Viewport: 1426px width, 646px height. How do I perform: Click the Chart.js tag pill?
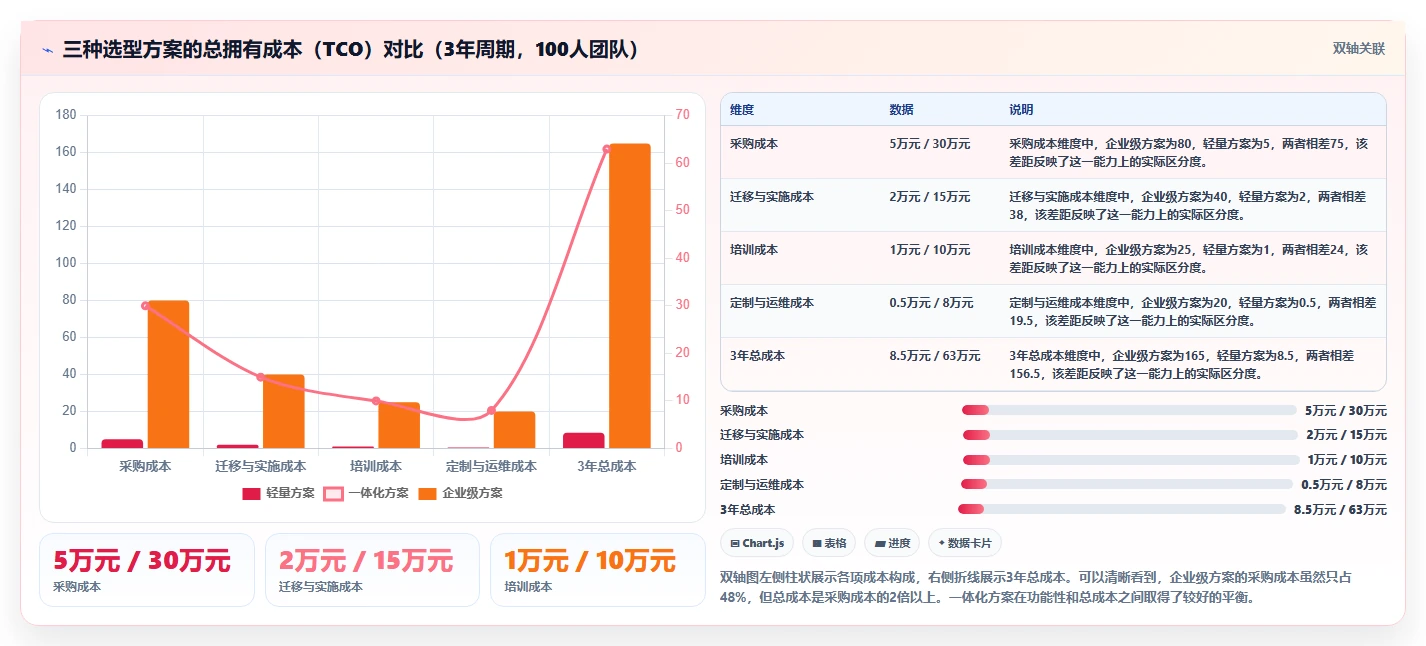pos(757,543)
